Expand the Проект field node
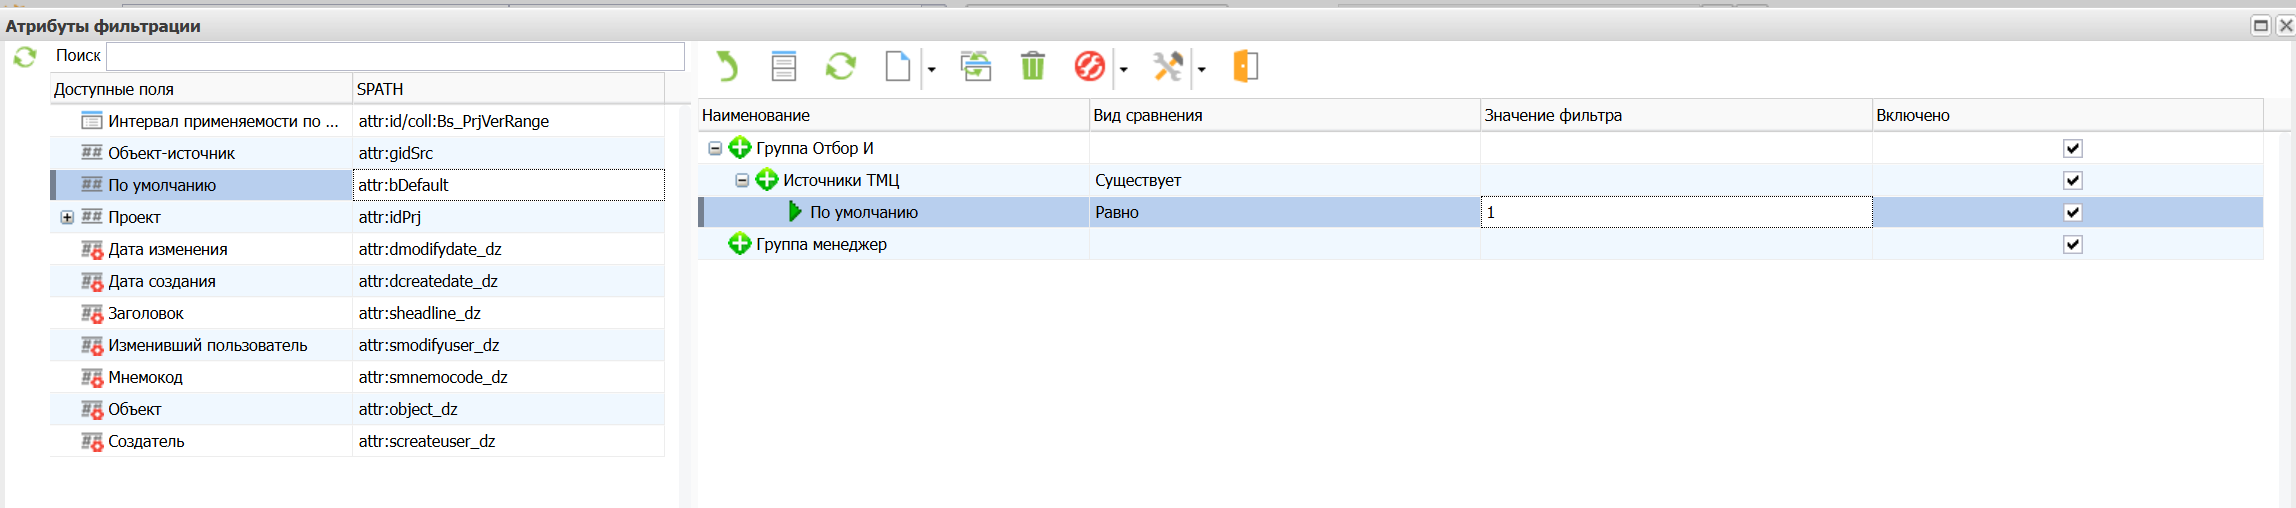The height and width of the screenshot is (508, 2296). coord(67,218)
